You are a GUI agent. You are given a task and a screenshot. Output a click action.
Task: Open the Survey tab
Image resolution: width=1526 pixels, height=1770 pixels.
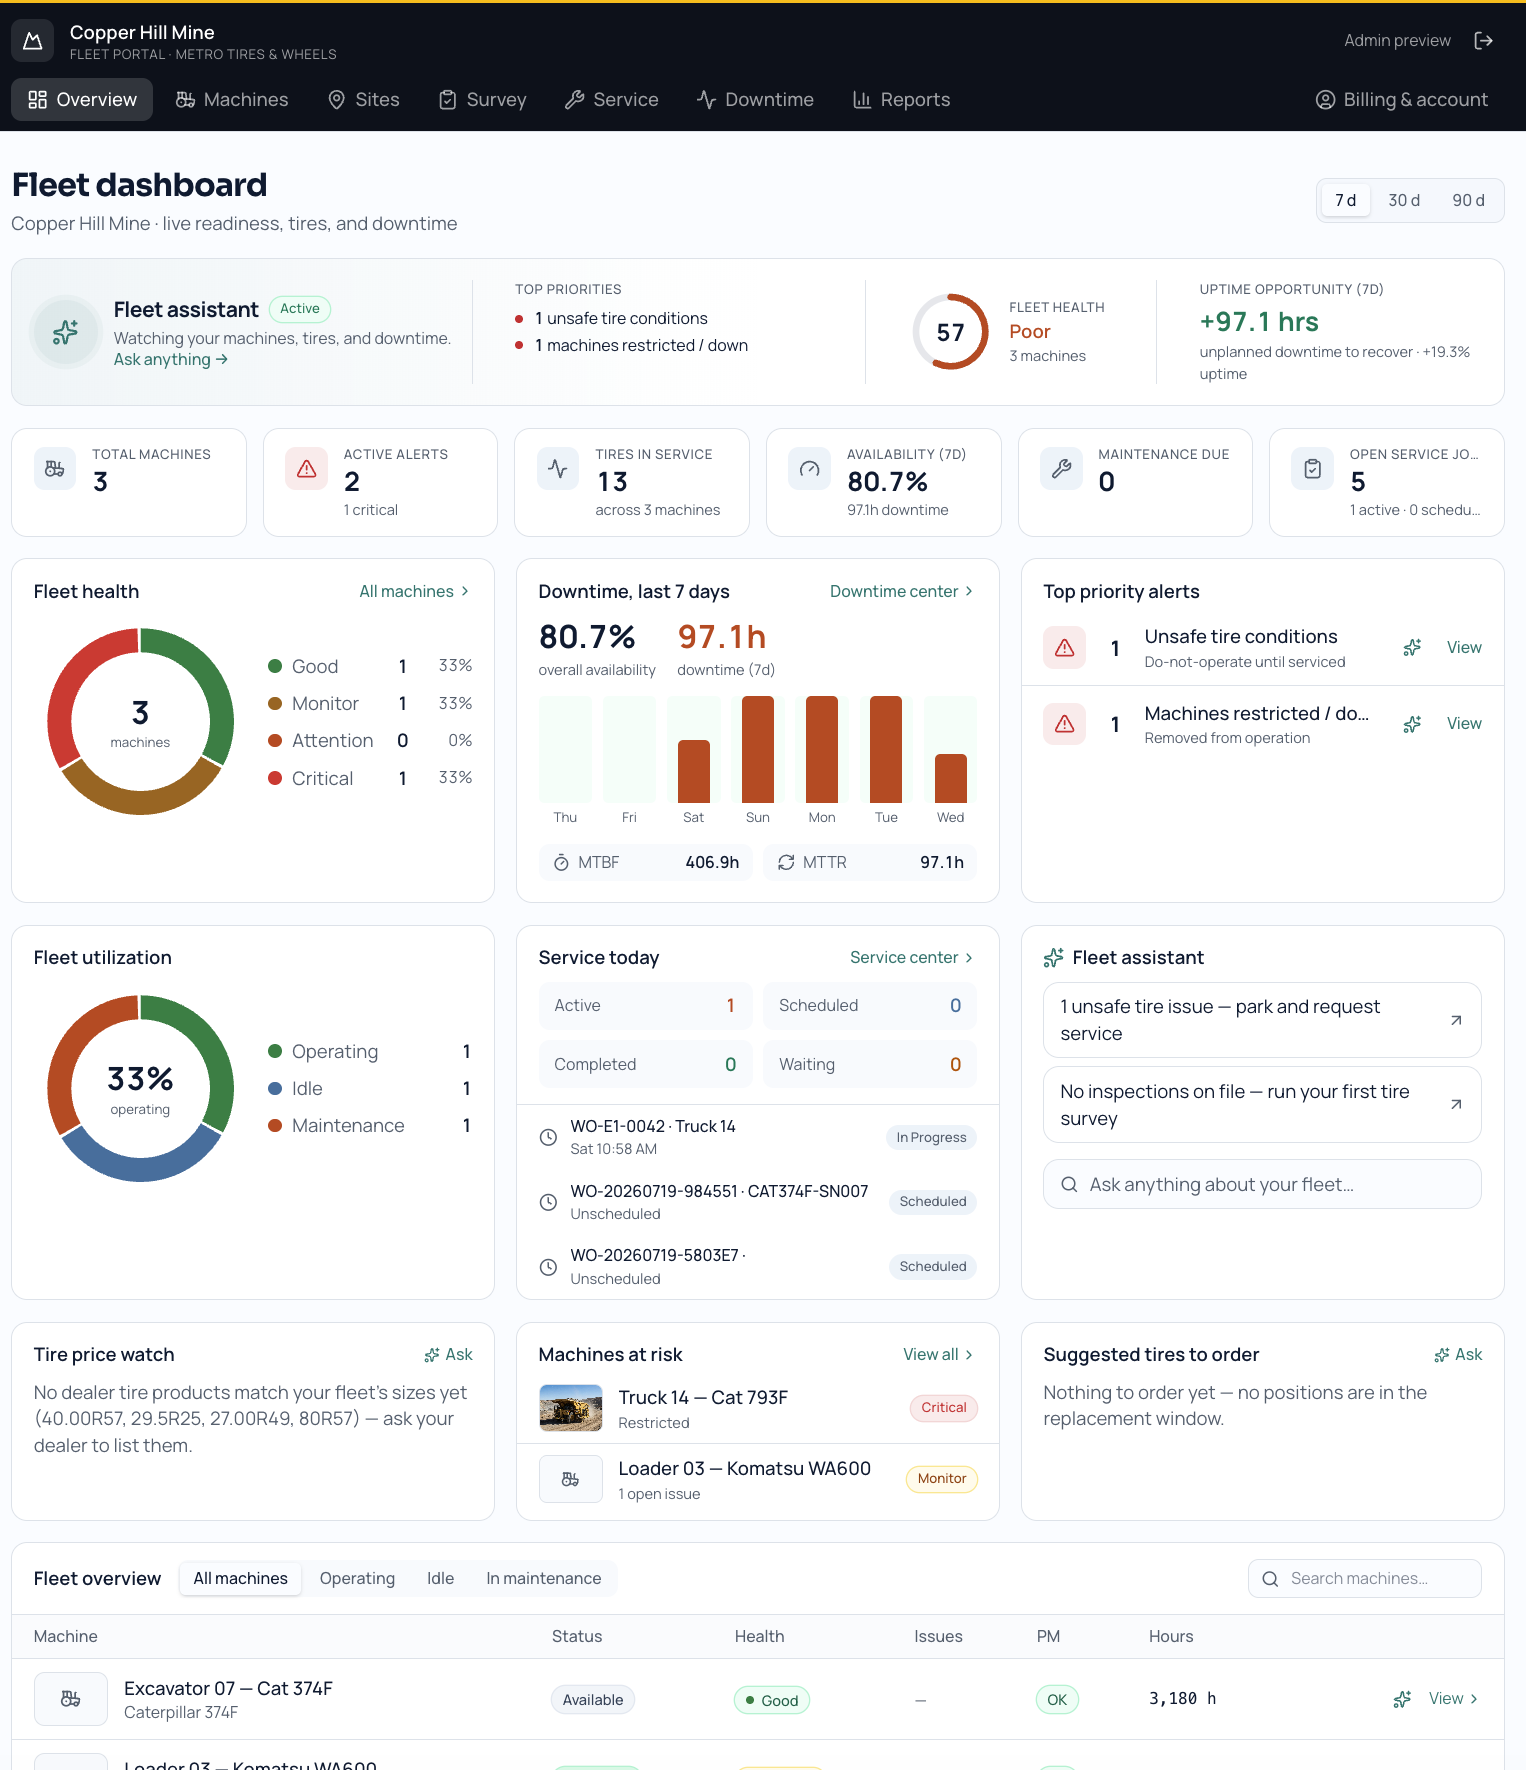coord(483,100)
